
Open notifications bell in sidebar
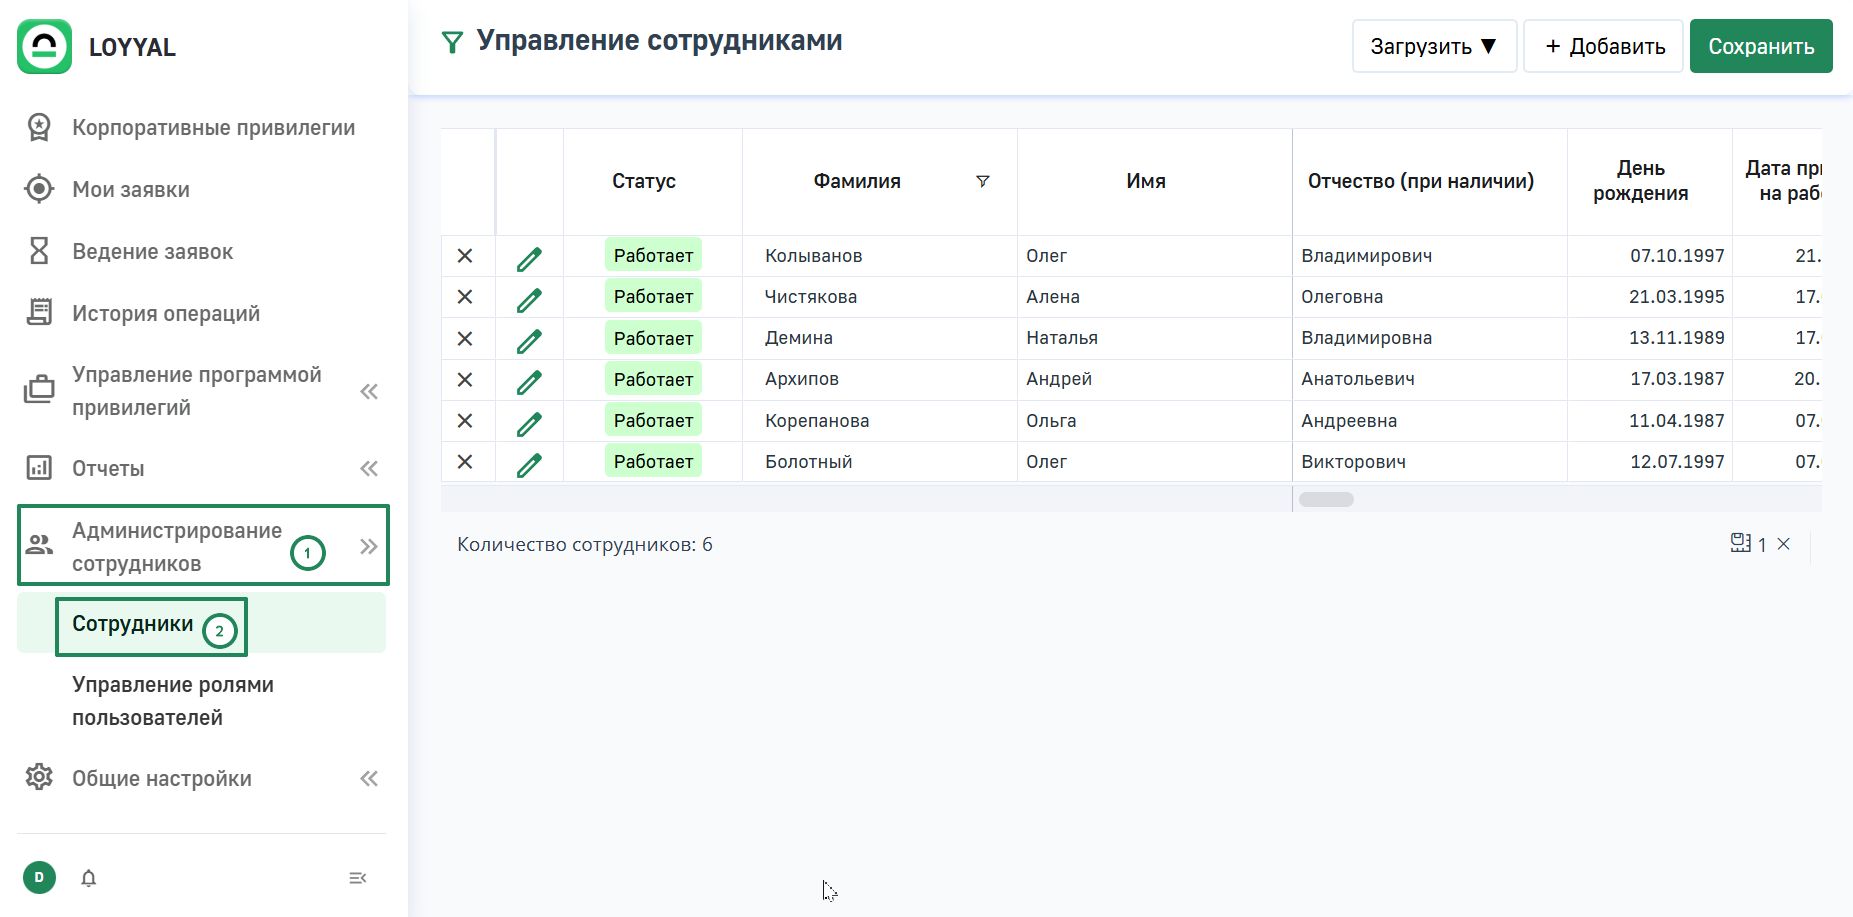pos(89,878)
